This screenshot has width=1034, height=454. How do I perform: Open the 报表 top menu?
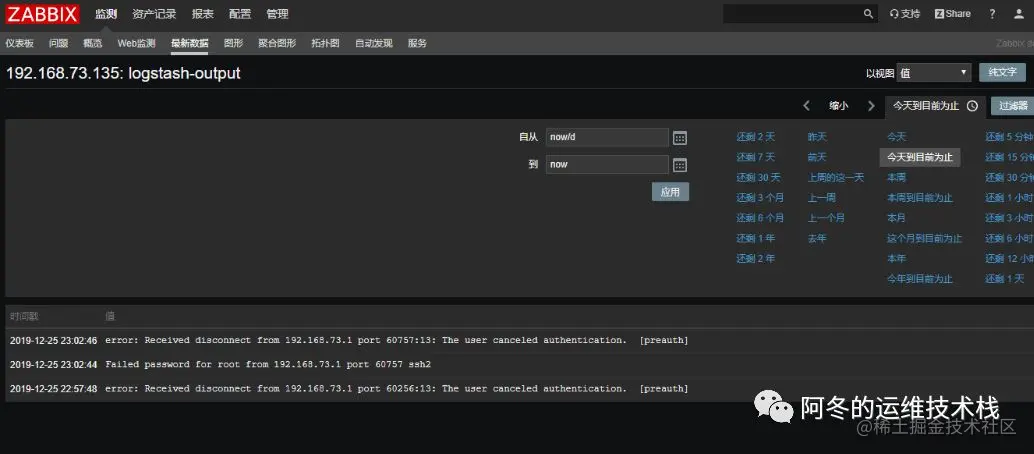coord(202,14)
